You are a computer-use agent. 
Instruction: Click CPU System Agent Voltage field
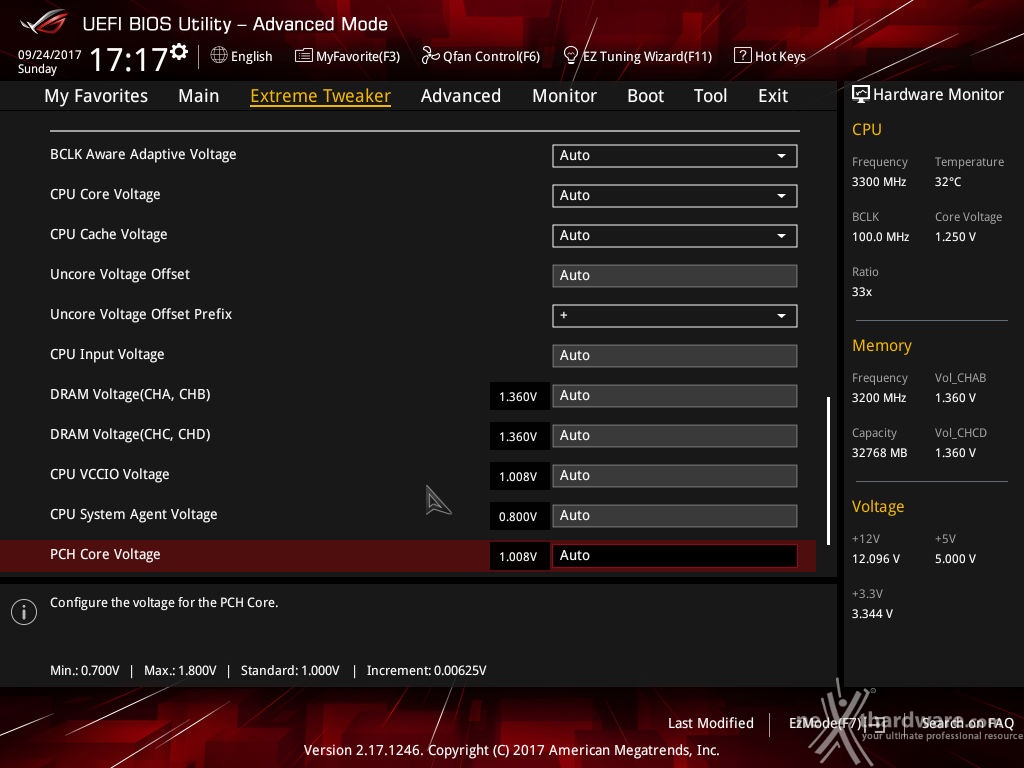pos(675,516)
